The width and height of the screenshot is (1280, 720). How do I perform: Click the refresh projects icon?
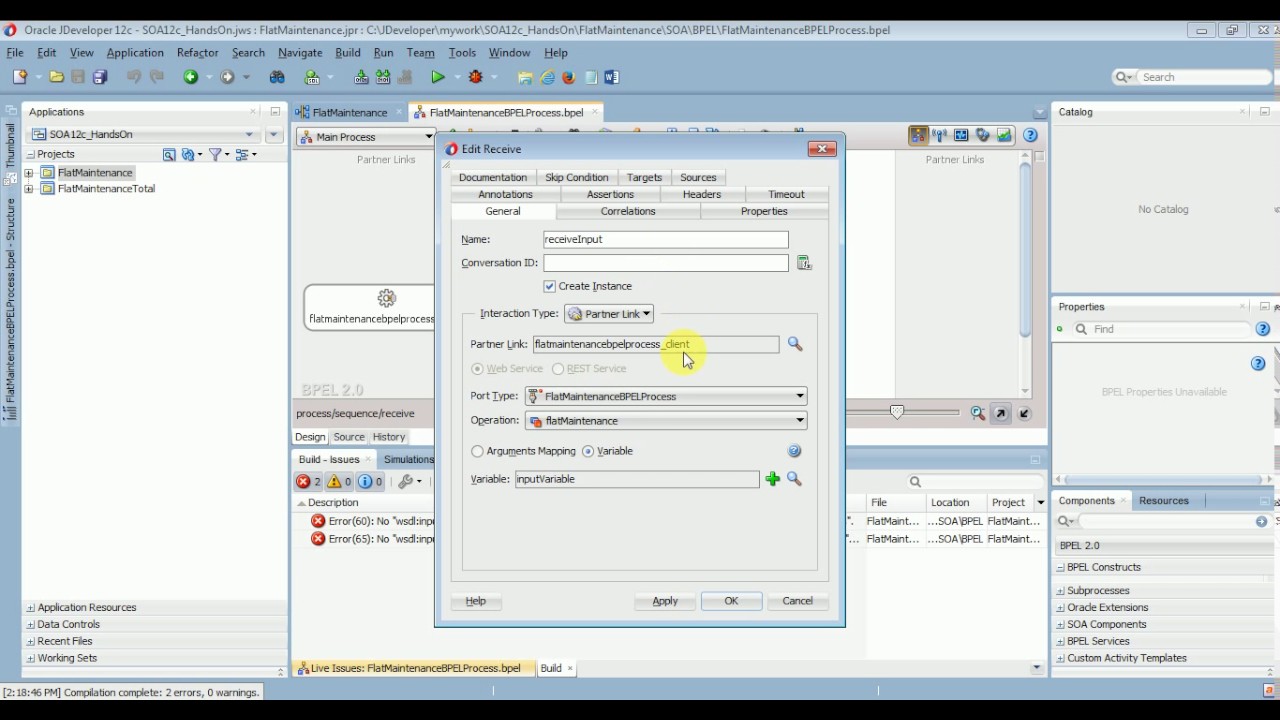[188, 154]
